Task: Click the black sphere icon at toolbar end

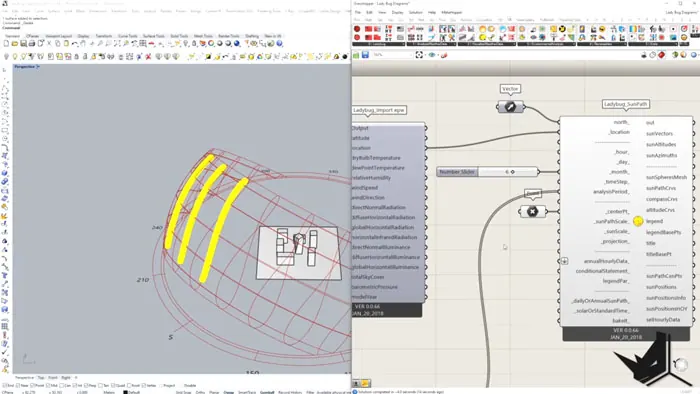Action: (x=345, y=57)
